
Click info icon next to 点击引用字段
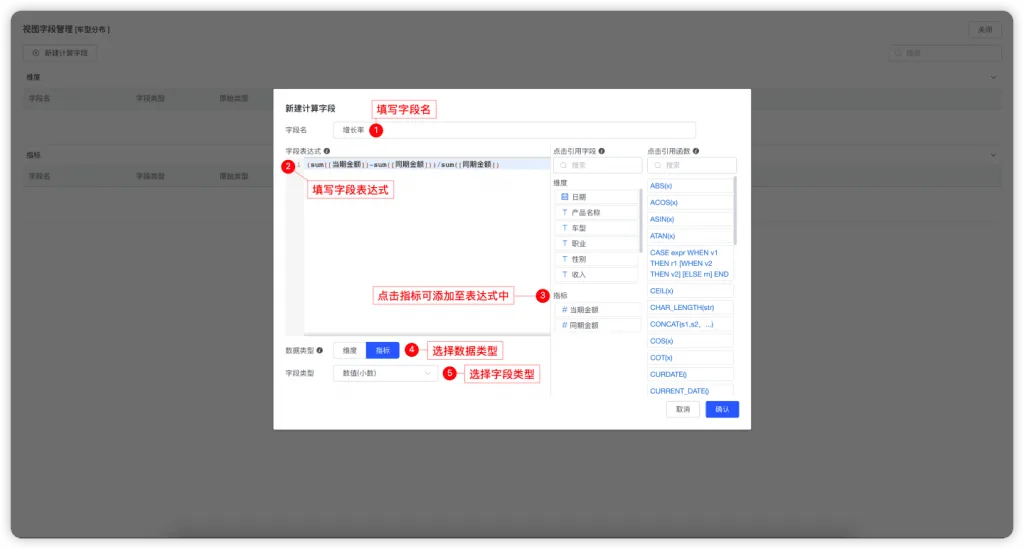point(602,151)
